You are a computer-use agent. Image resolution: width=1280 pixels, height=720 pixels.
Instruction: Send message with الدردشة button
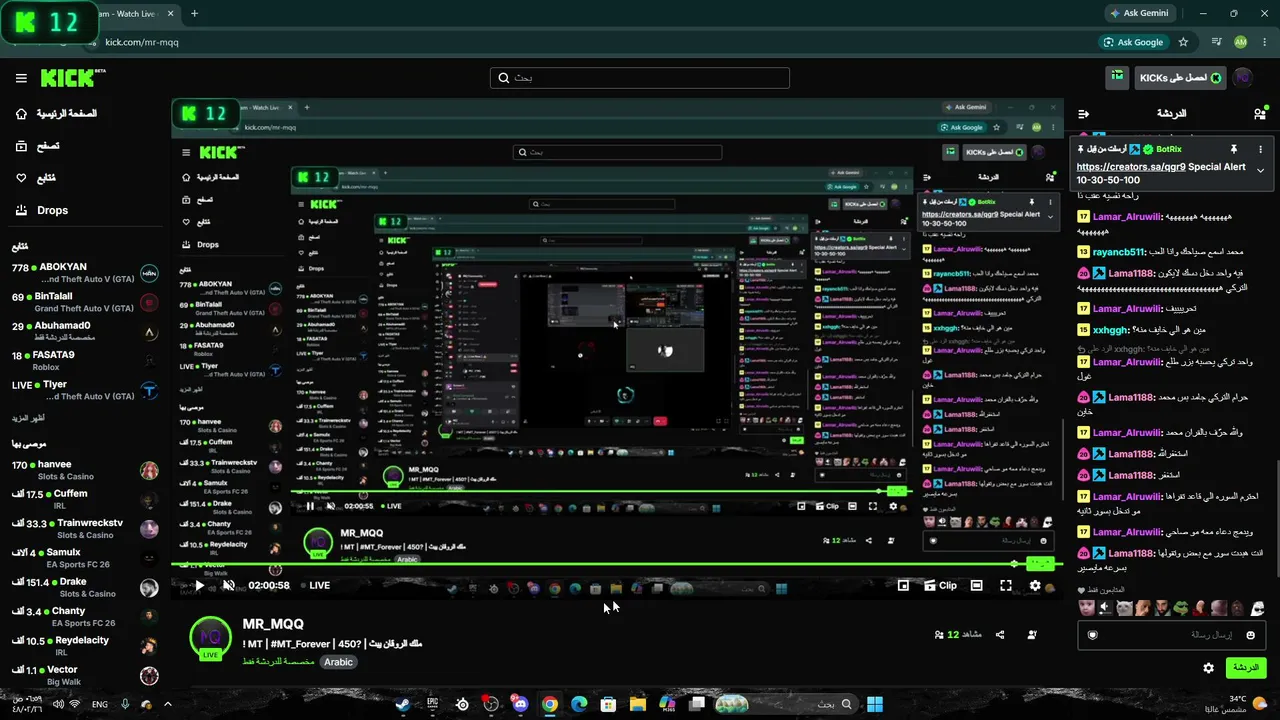(x=1245, y=668)
